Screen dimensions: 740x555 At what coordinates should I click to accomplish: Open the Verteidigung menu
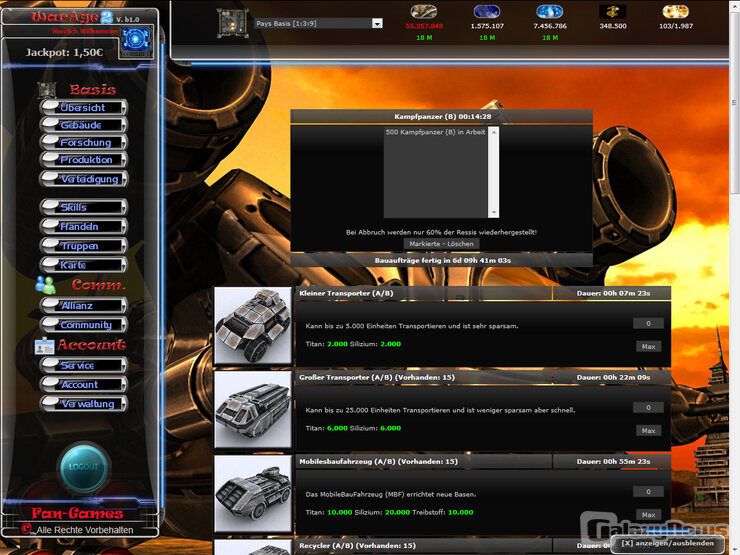pos(84,179)
